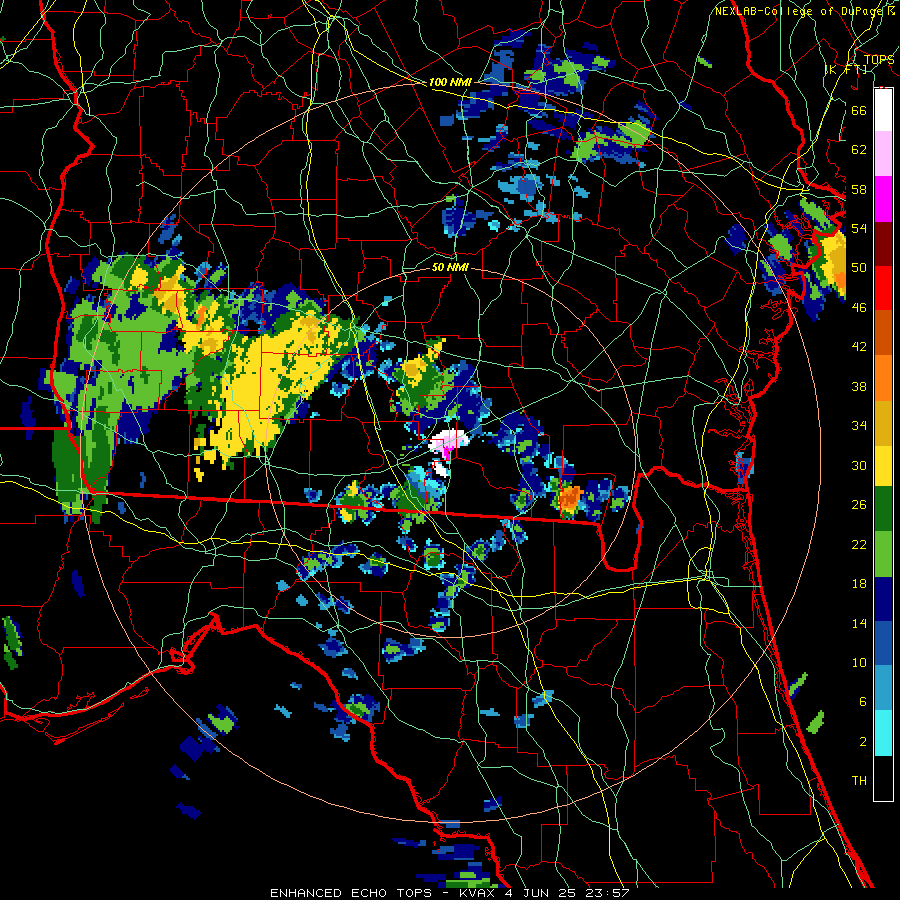
Task: Click the '100 NMI' range ring label
Action: pos(450,82)
